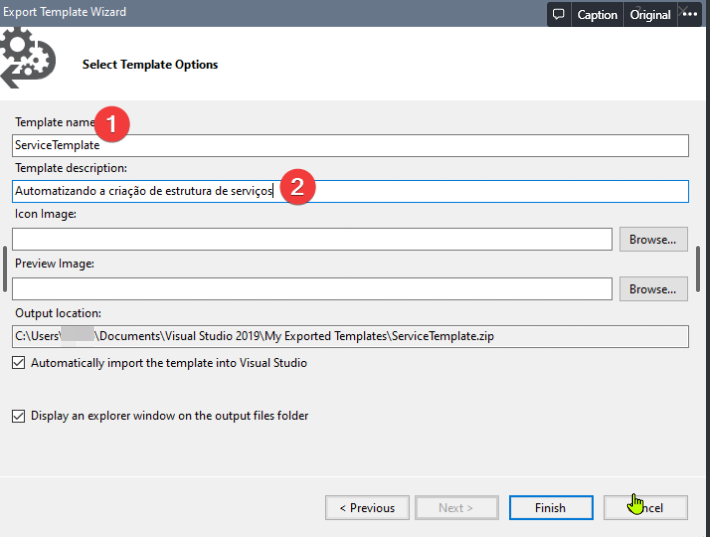Click the Template description label
This screenshot has height=537, width=710.
71,168
